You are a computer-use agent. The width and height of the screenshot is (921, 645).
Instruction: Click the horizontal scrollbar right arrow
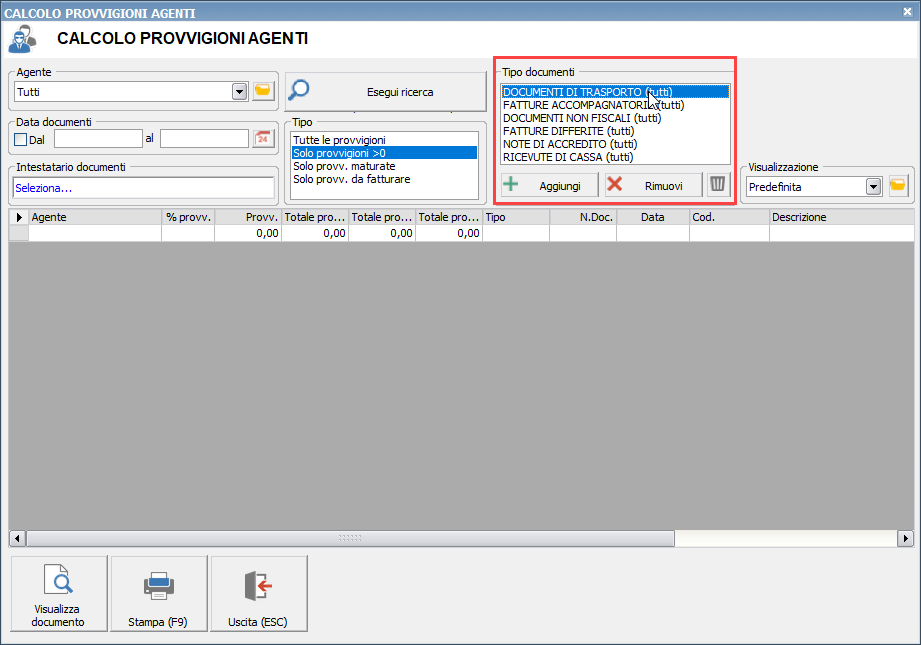[905, 538]
